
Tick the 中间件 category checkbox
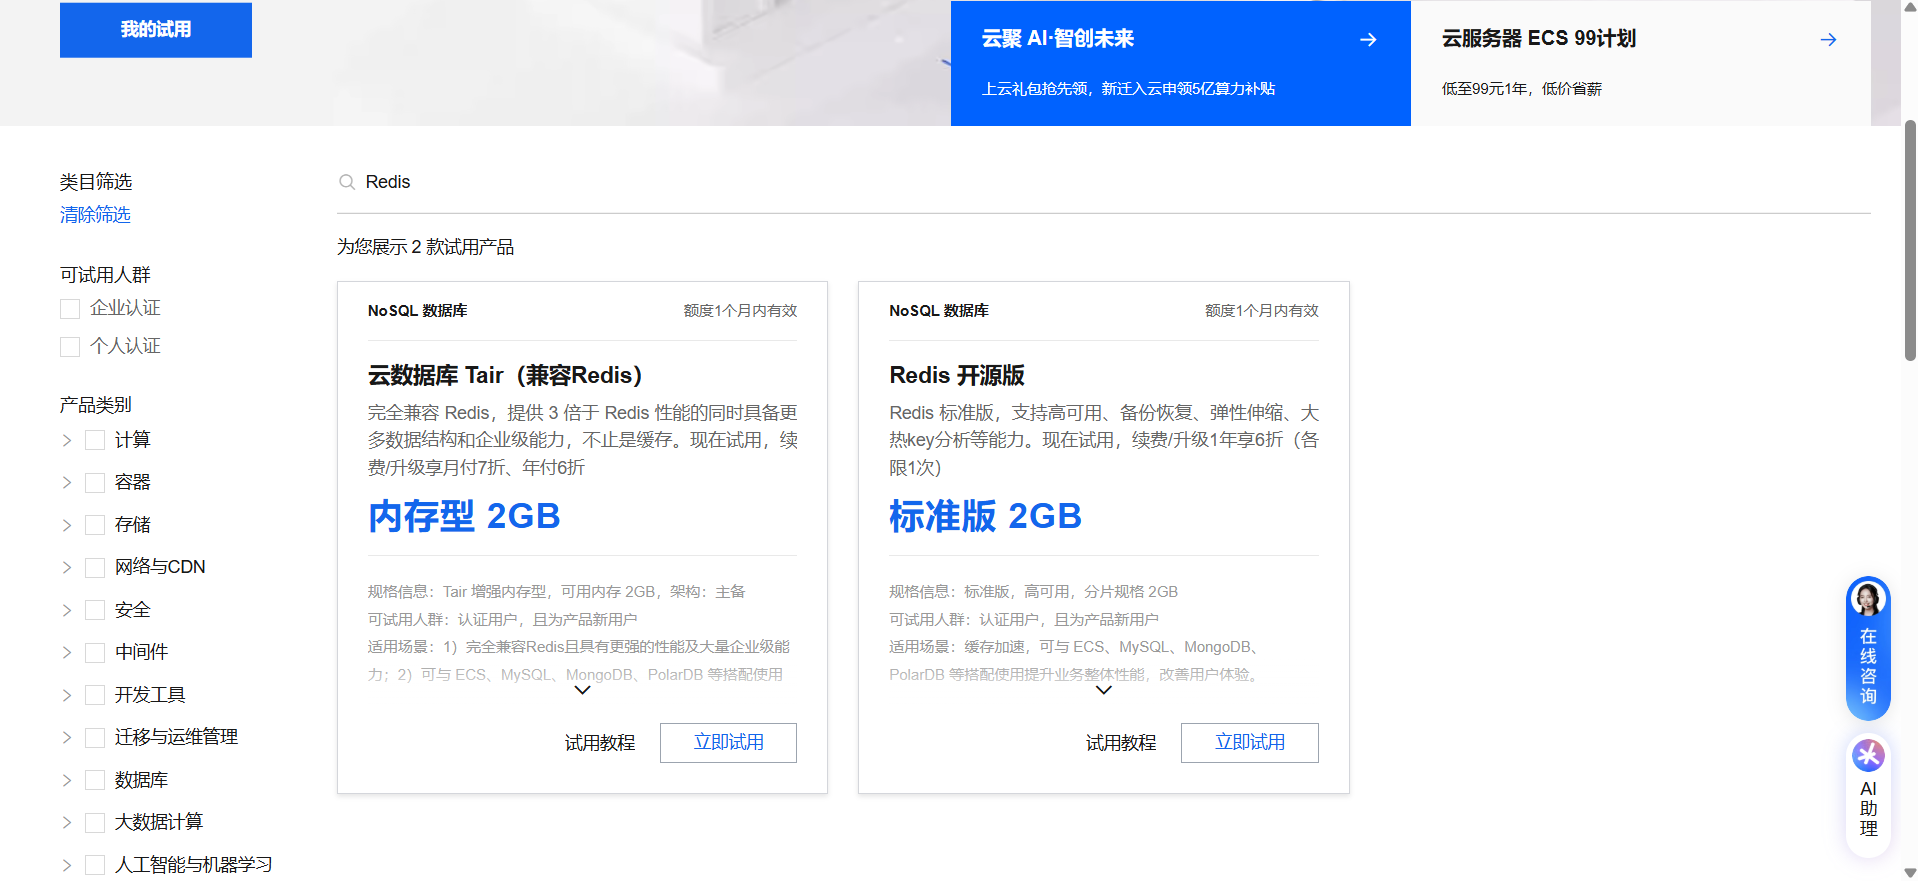tap(95, 653)
